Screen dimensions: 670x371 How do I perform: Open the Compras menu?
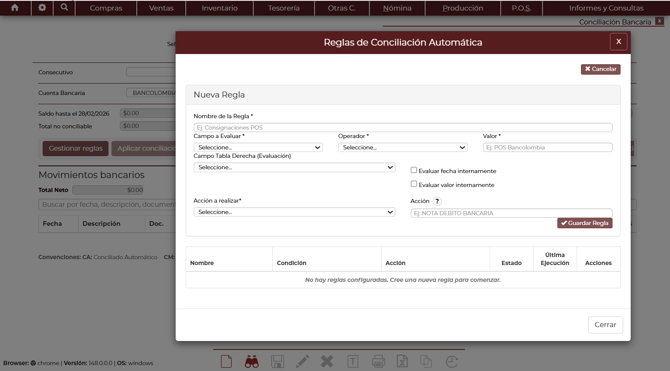click(x=106, y=8)
